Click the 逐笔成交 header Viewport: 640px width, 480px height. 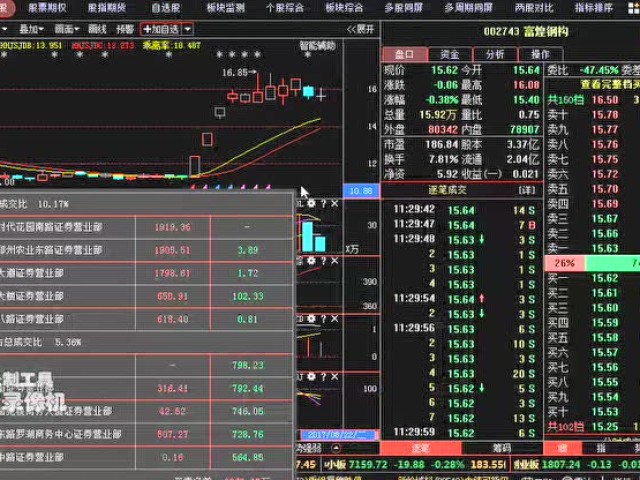coord(447,190)
